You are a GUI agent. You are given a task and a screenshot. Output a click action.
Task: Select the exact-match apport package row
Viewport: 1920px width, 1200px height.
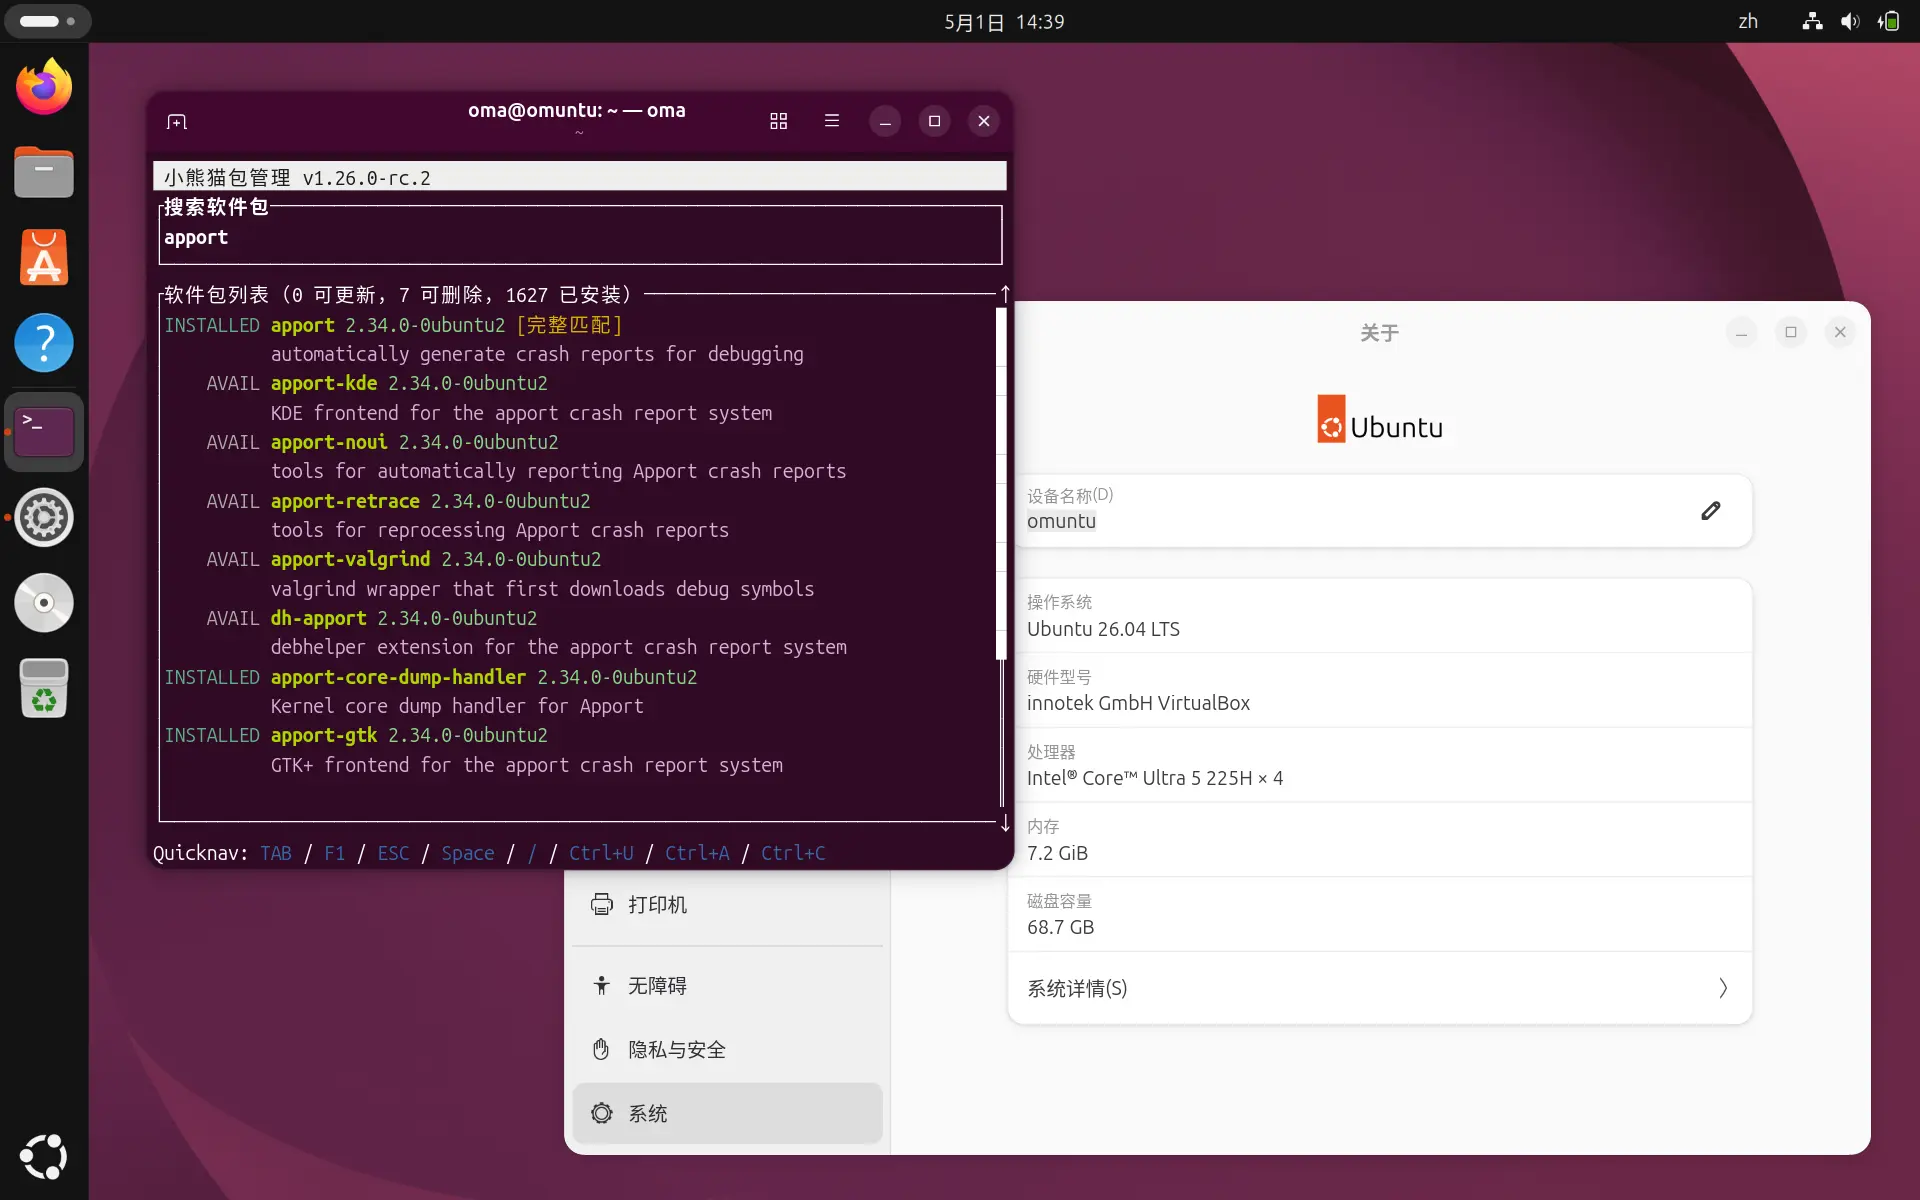(x=580, y=339)
